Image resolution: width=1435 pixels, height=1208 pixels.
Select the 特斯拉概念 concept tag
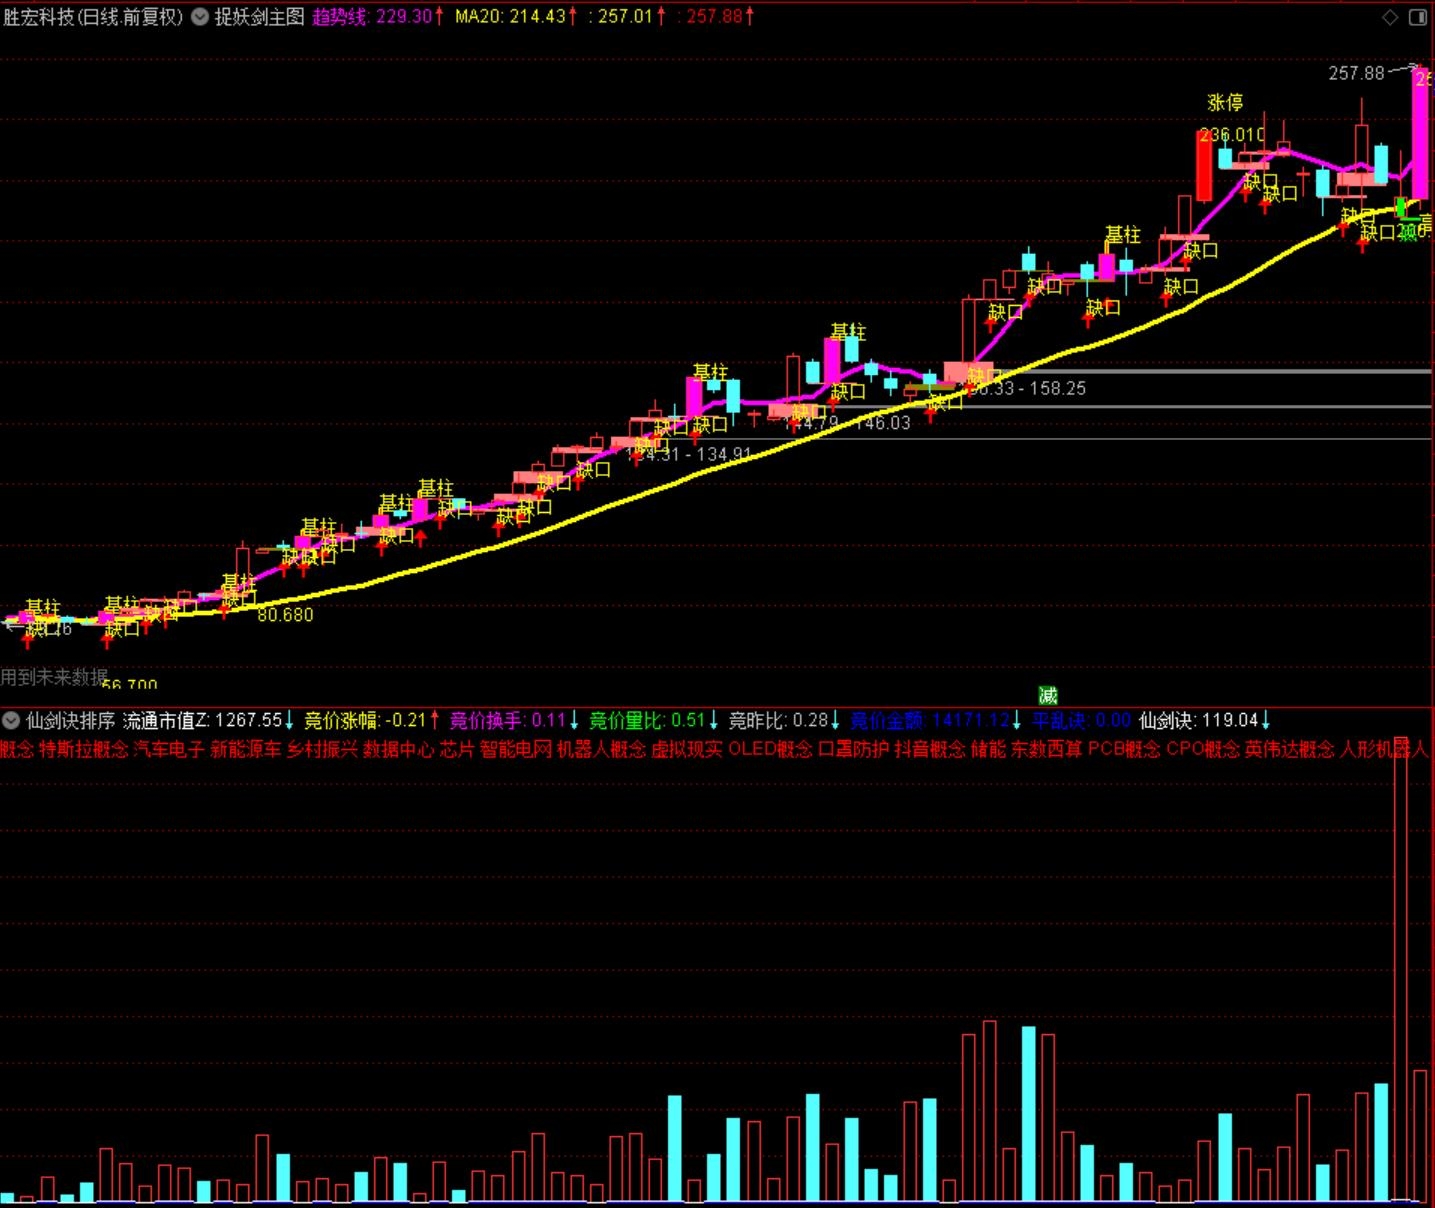[x=83, y=749]
